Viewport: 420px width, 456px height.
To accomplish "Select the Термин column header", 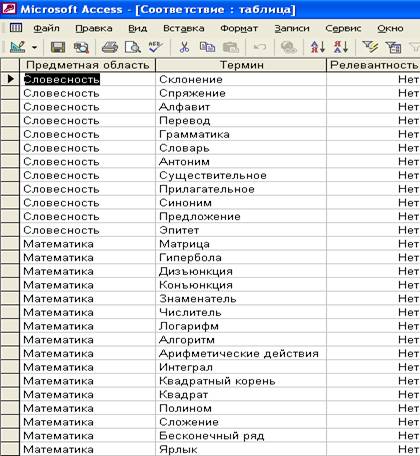I will 241,65.
